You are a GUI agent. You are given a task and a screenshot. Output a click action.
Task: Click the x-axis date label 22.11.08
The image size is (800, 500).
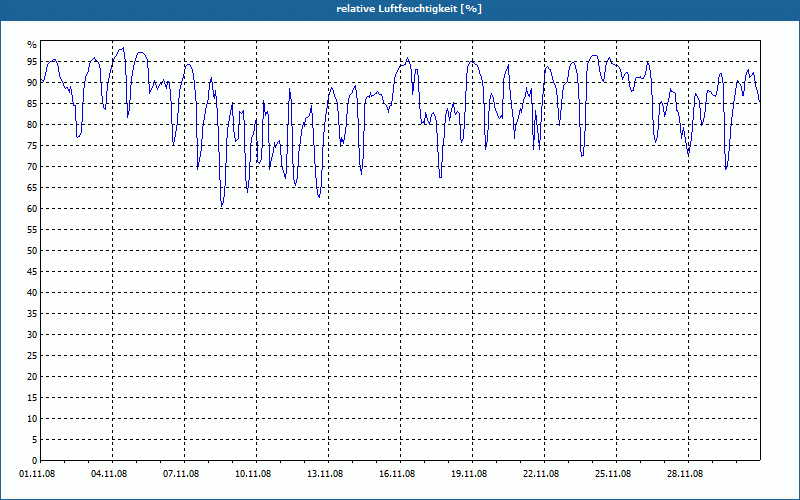pos(541,474)
